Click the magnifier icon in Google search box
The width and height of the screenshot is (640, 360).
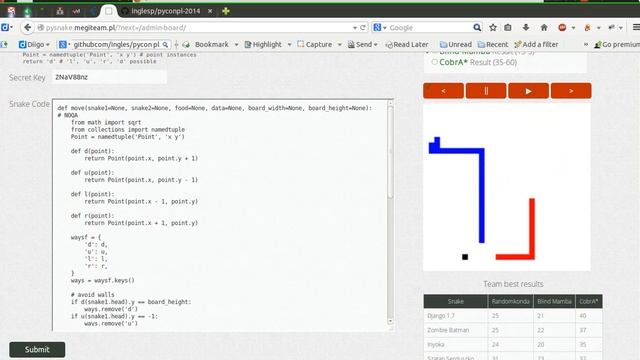tap(477, 27)
